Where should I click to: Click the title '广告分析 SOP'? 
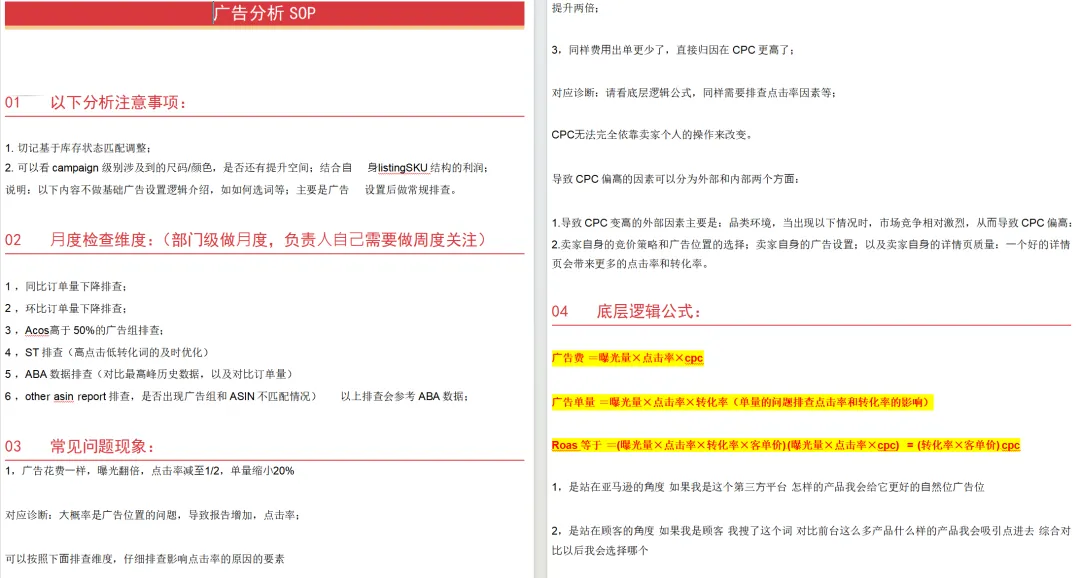[x=264, y=13]
